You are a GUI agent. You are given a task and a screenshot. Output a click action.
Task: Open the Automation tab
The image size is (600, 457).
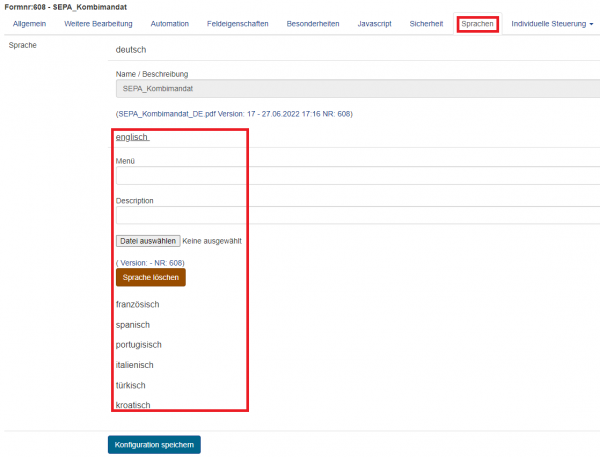[x=170, y=24]
